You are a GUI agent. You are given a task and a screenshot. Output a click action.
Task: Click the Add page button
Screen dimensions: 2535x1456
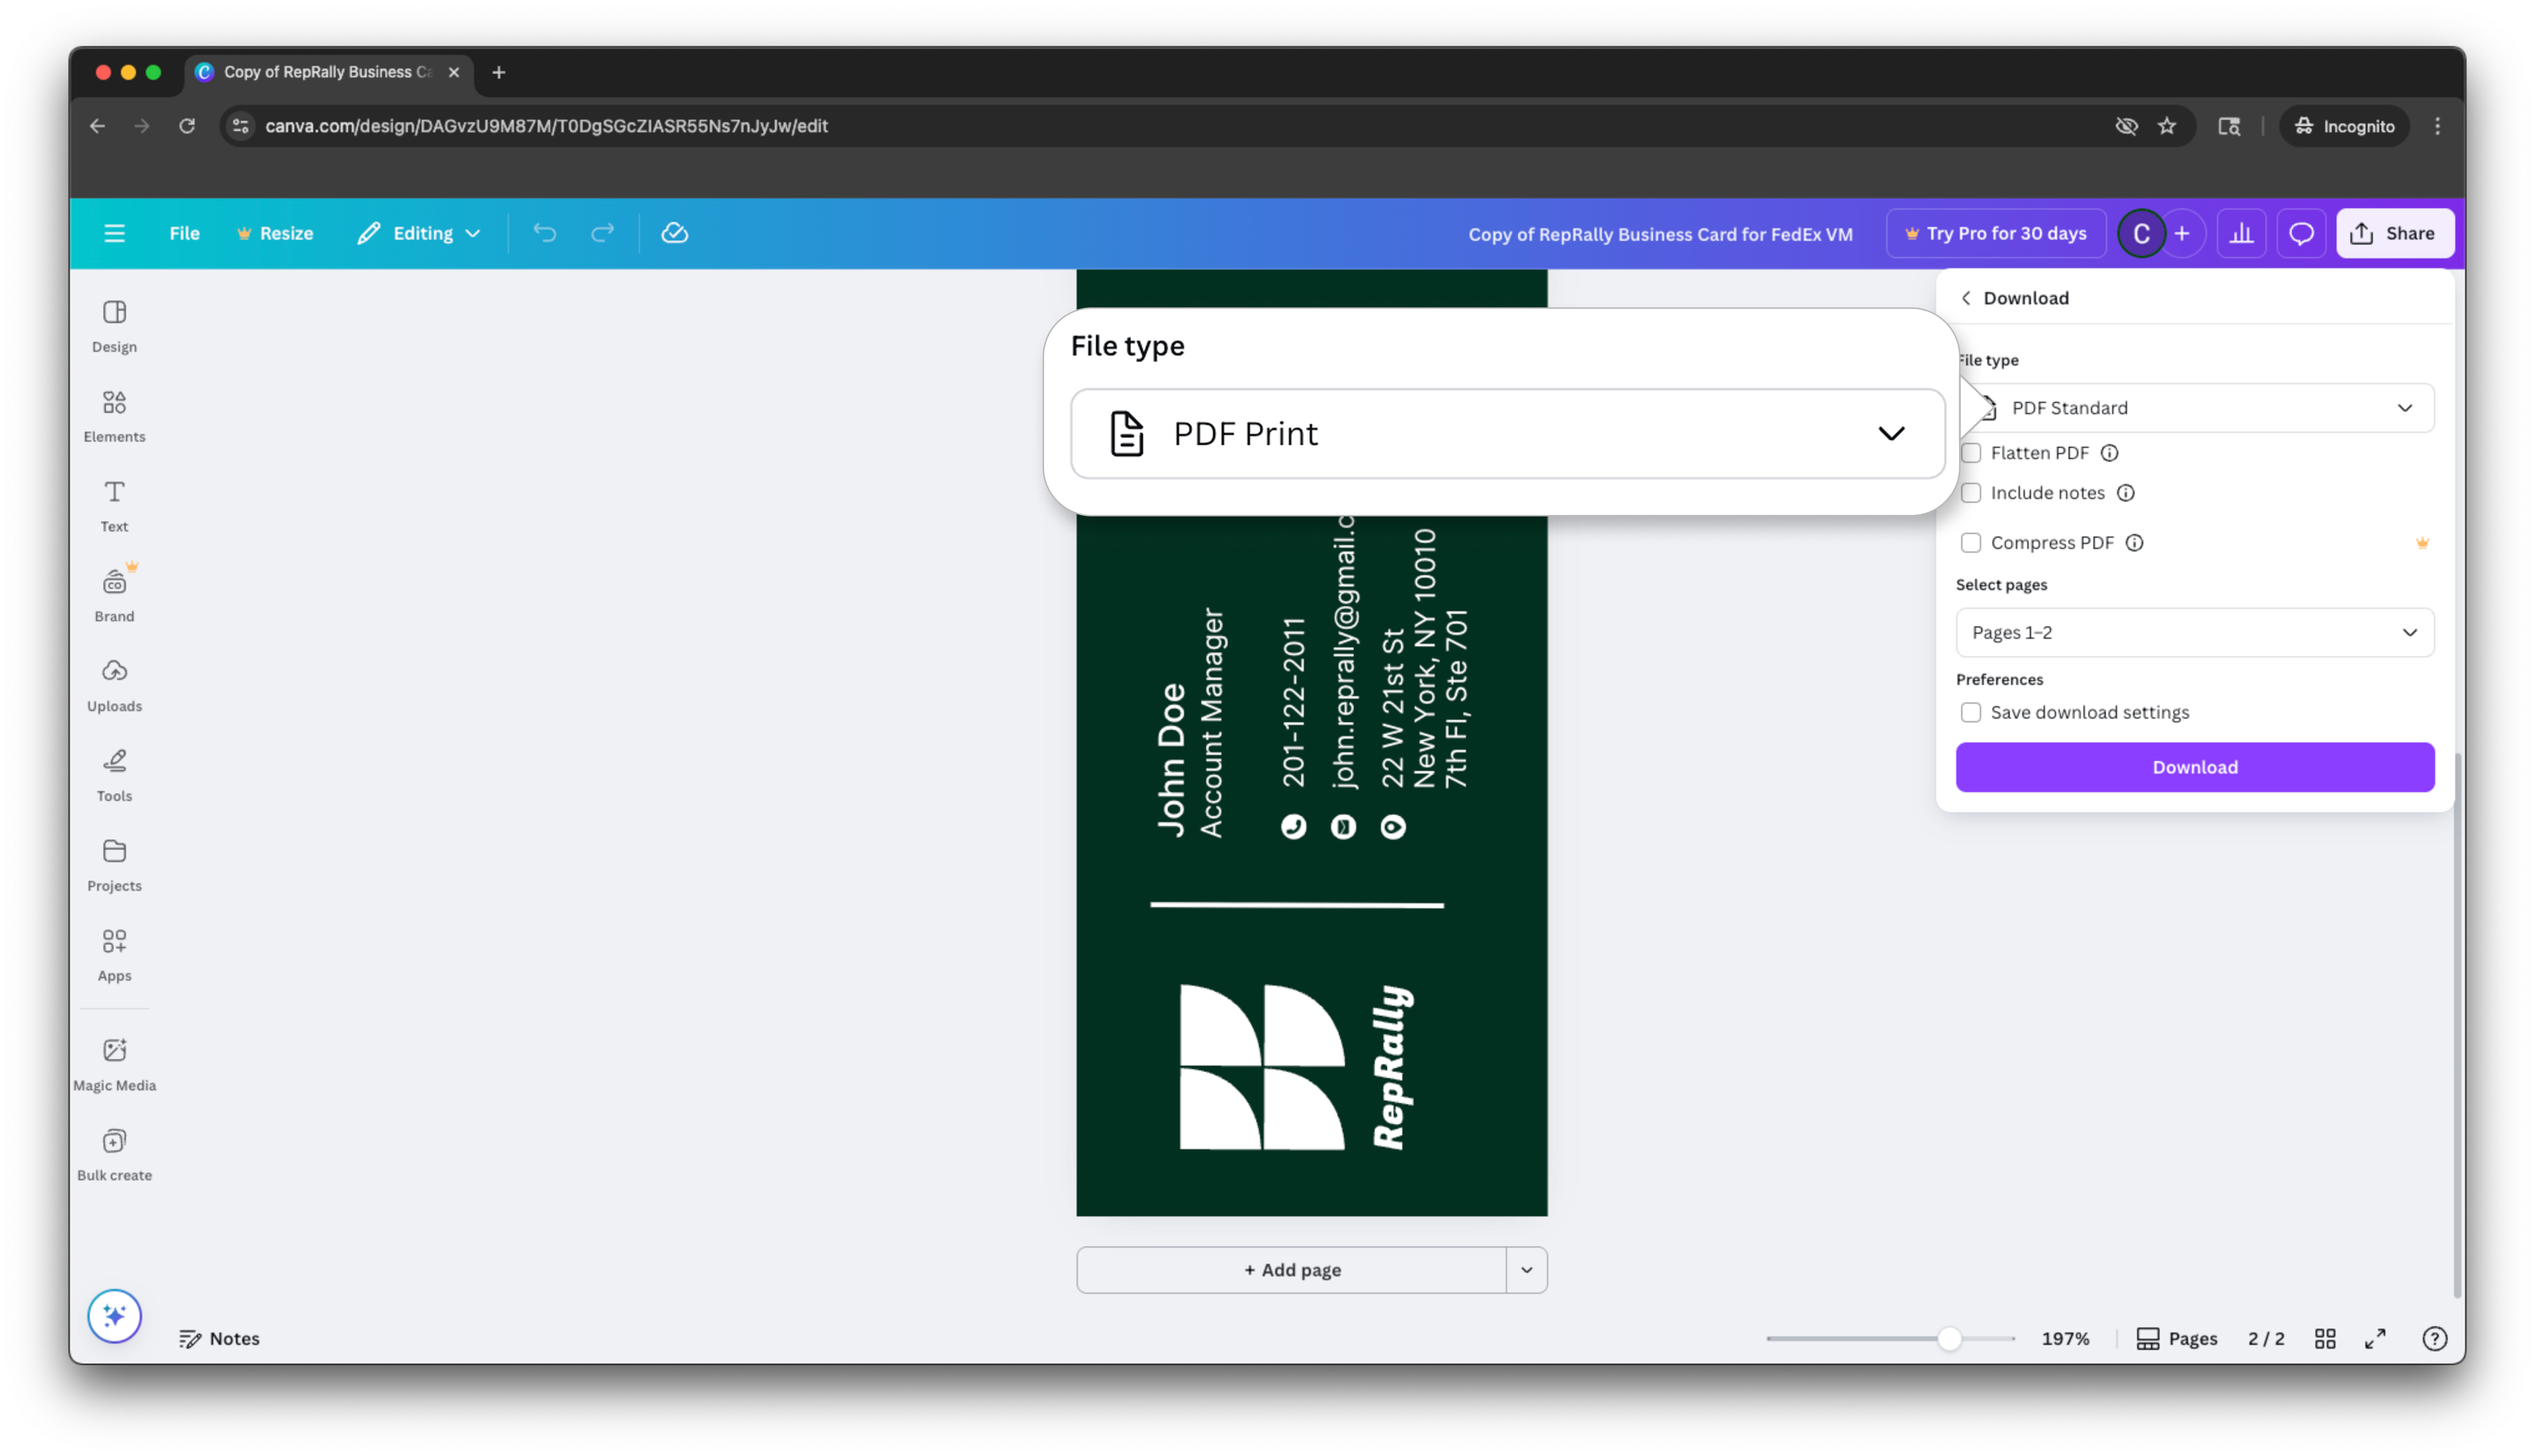coord(1292,1270)
